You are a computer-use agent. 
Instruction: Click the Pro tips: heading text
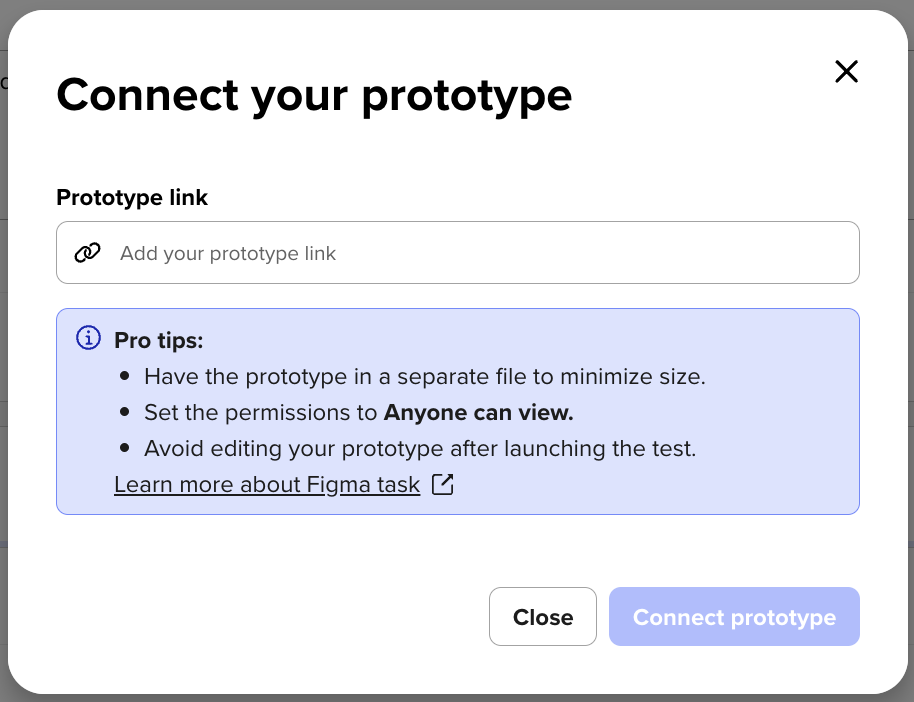click(x=159, y=341)
